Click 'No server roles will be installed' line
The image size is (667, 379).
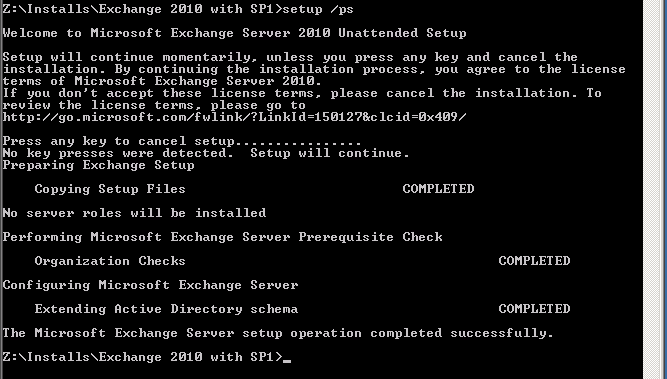tap(134, 213)
